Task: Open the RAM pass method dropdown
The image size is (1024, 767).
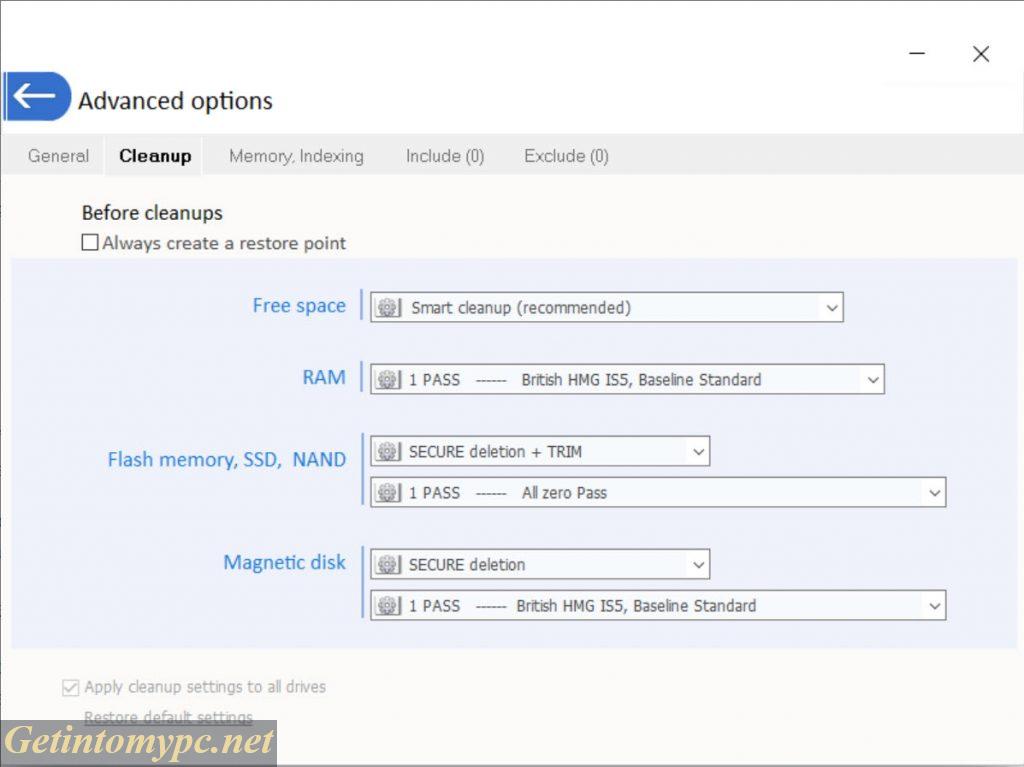Action: [872, 380]
